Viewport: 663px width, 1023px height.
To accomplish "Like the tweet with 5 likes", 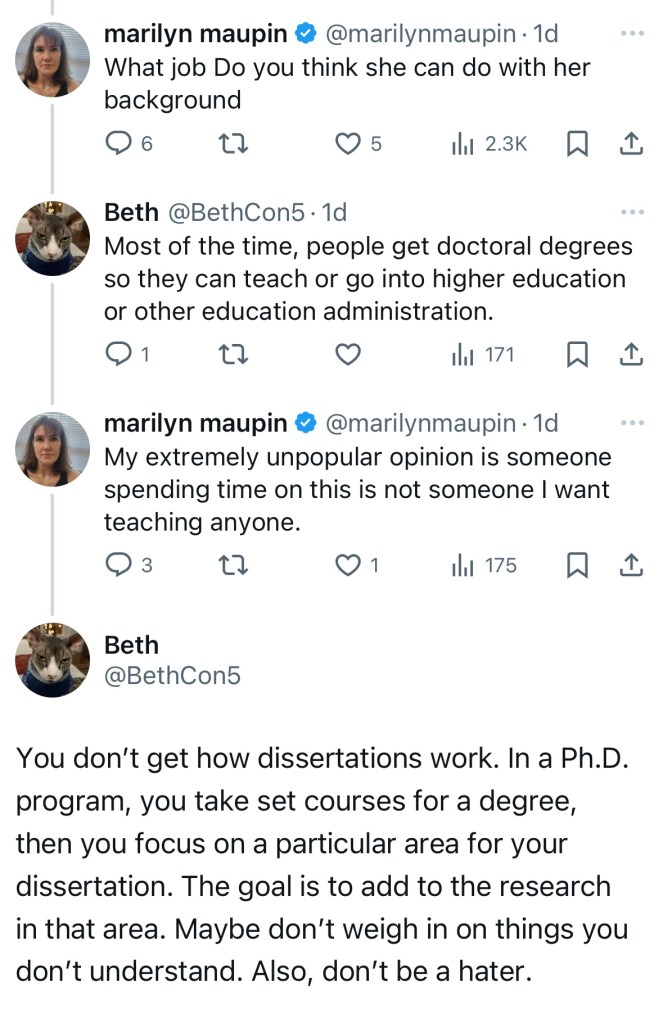I will pyautogui.click(x=347, y=144).
